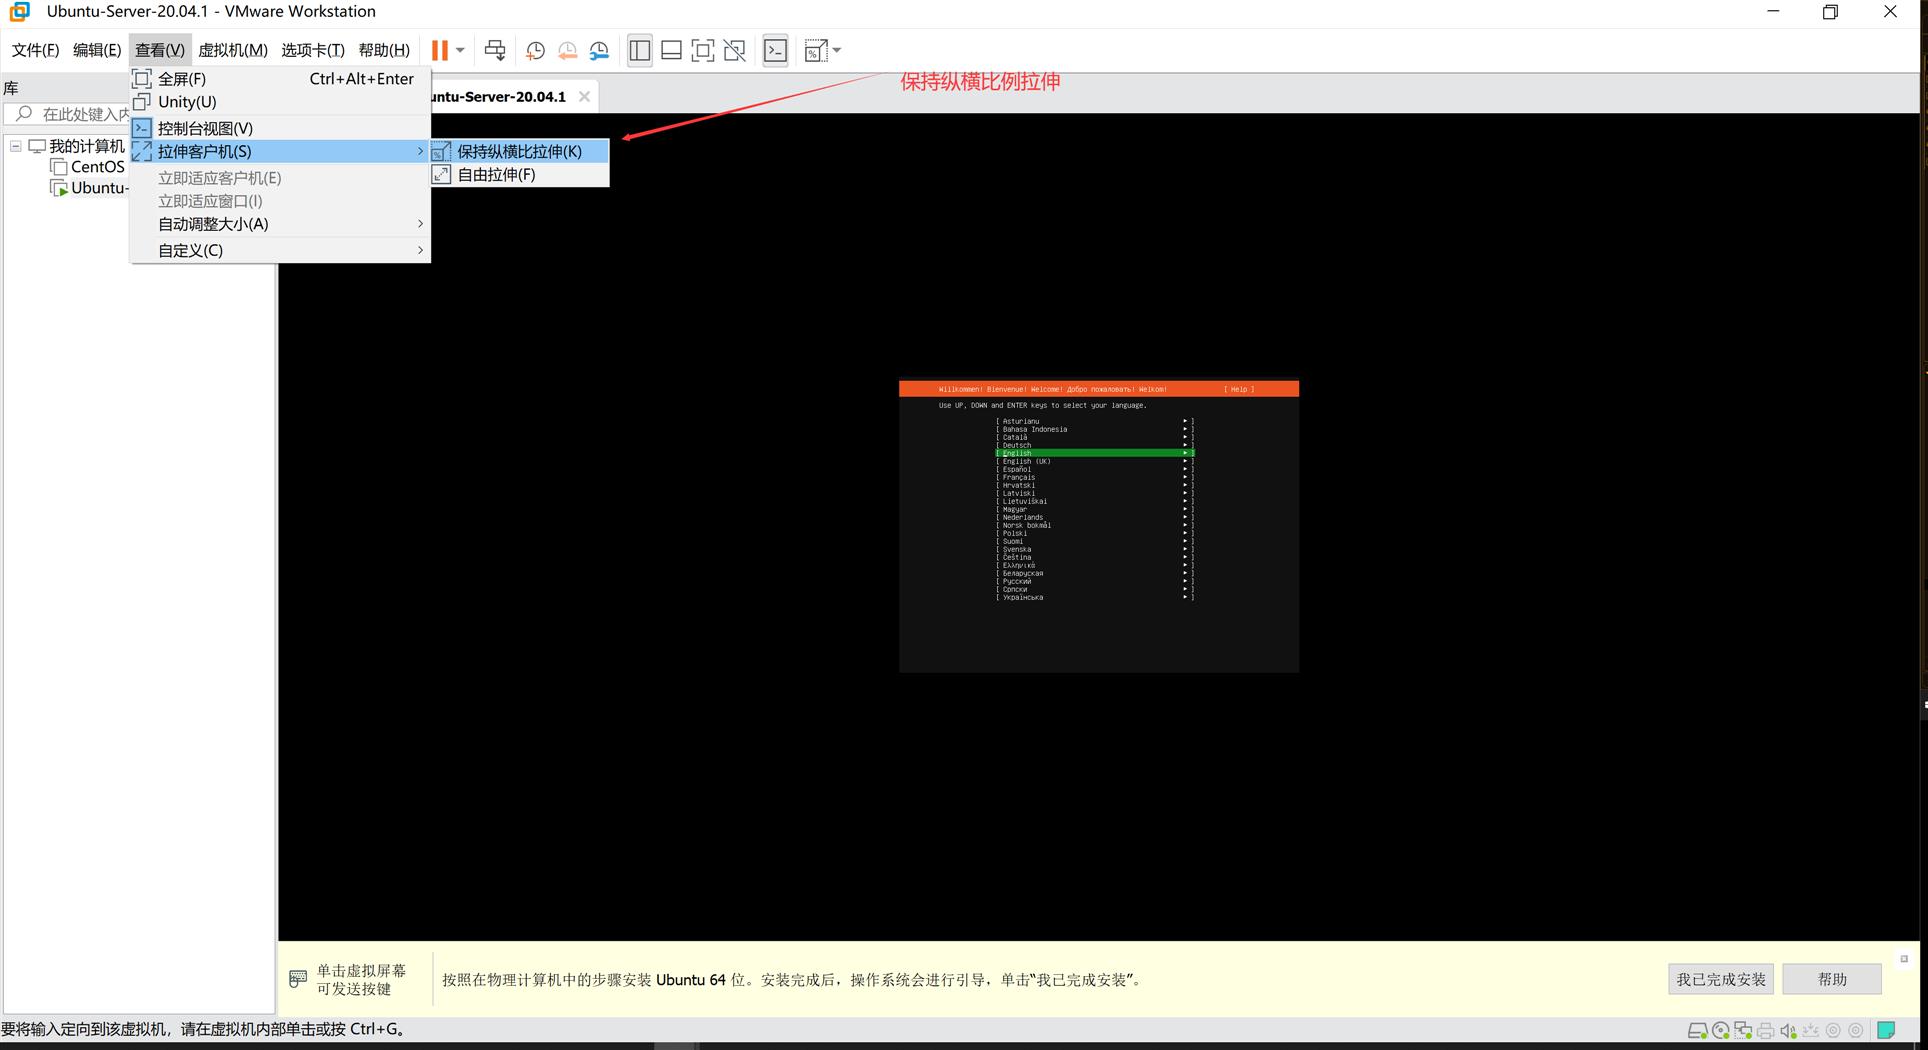Select the 拉伸客户机(S) menu entry
The height and width of the screenshot is (1050, 1928).
point(280,151)
